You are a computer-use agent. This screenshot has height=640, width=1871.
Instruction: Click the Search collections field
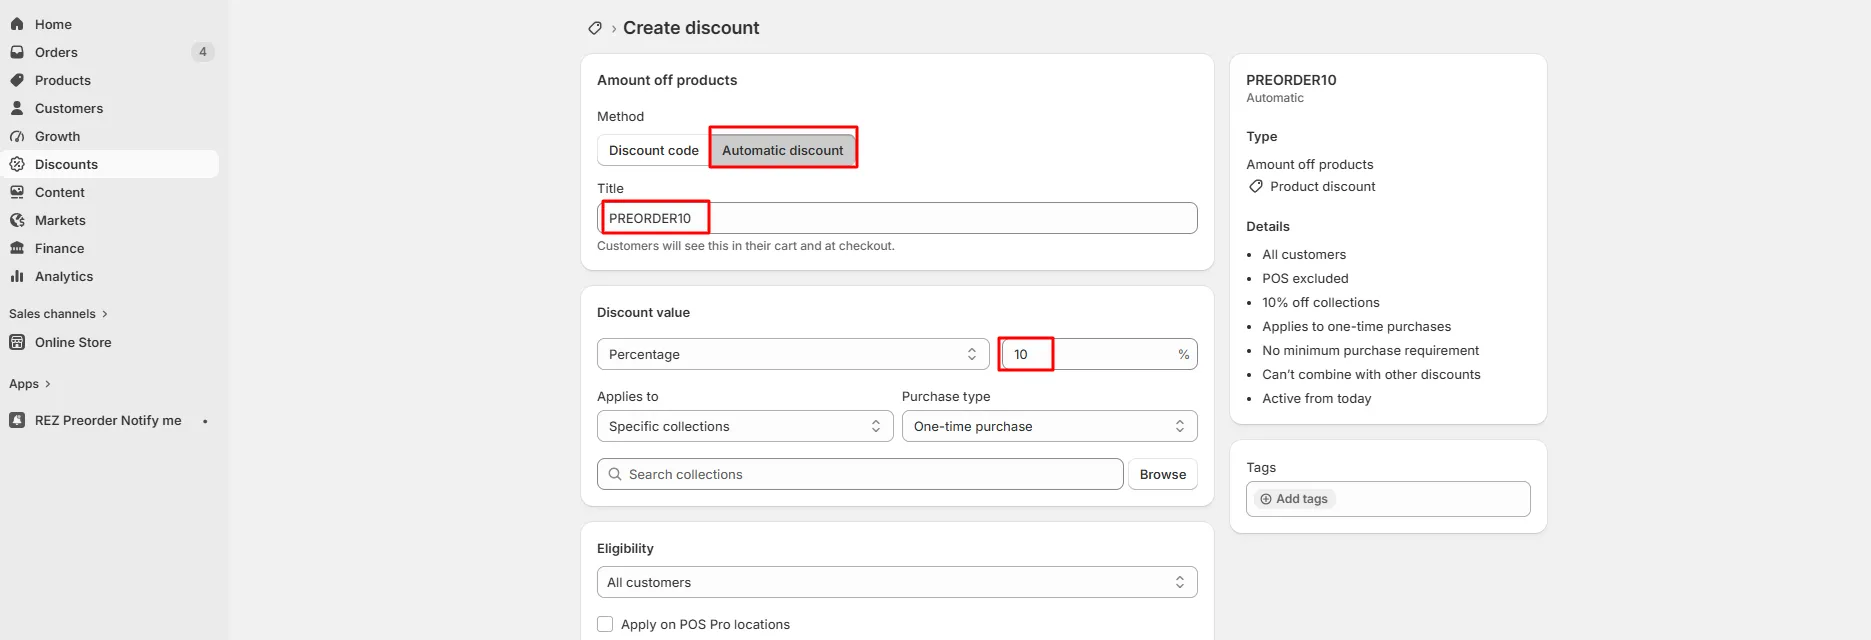860,474
